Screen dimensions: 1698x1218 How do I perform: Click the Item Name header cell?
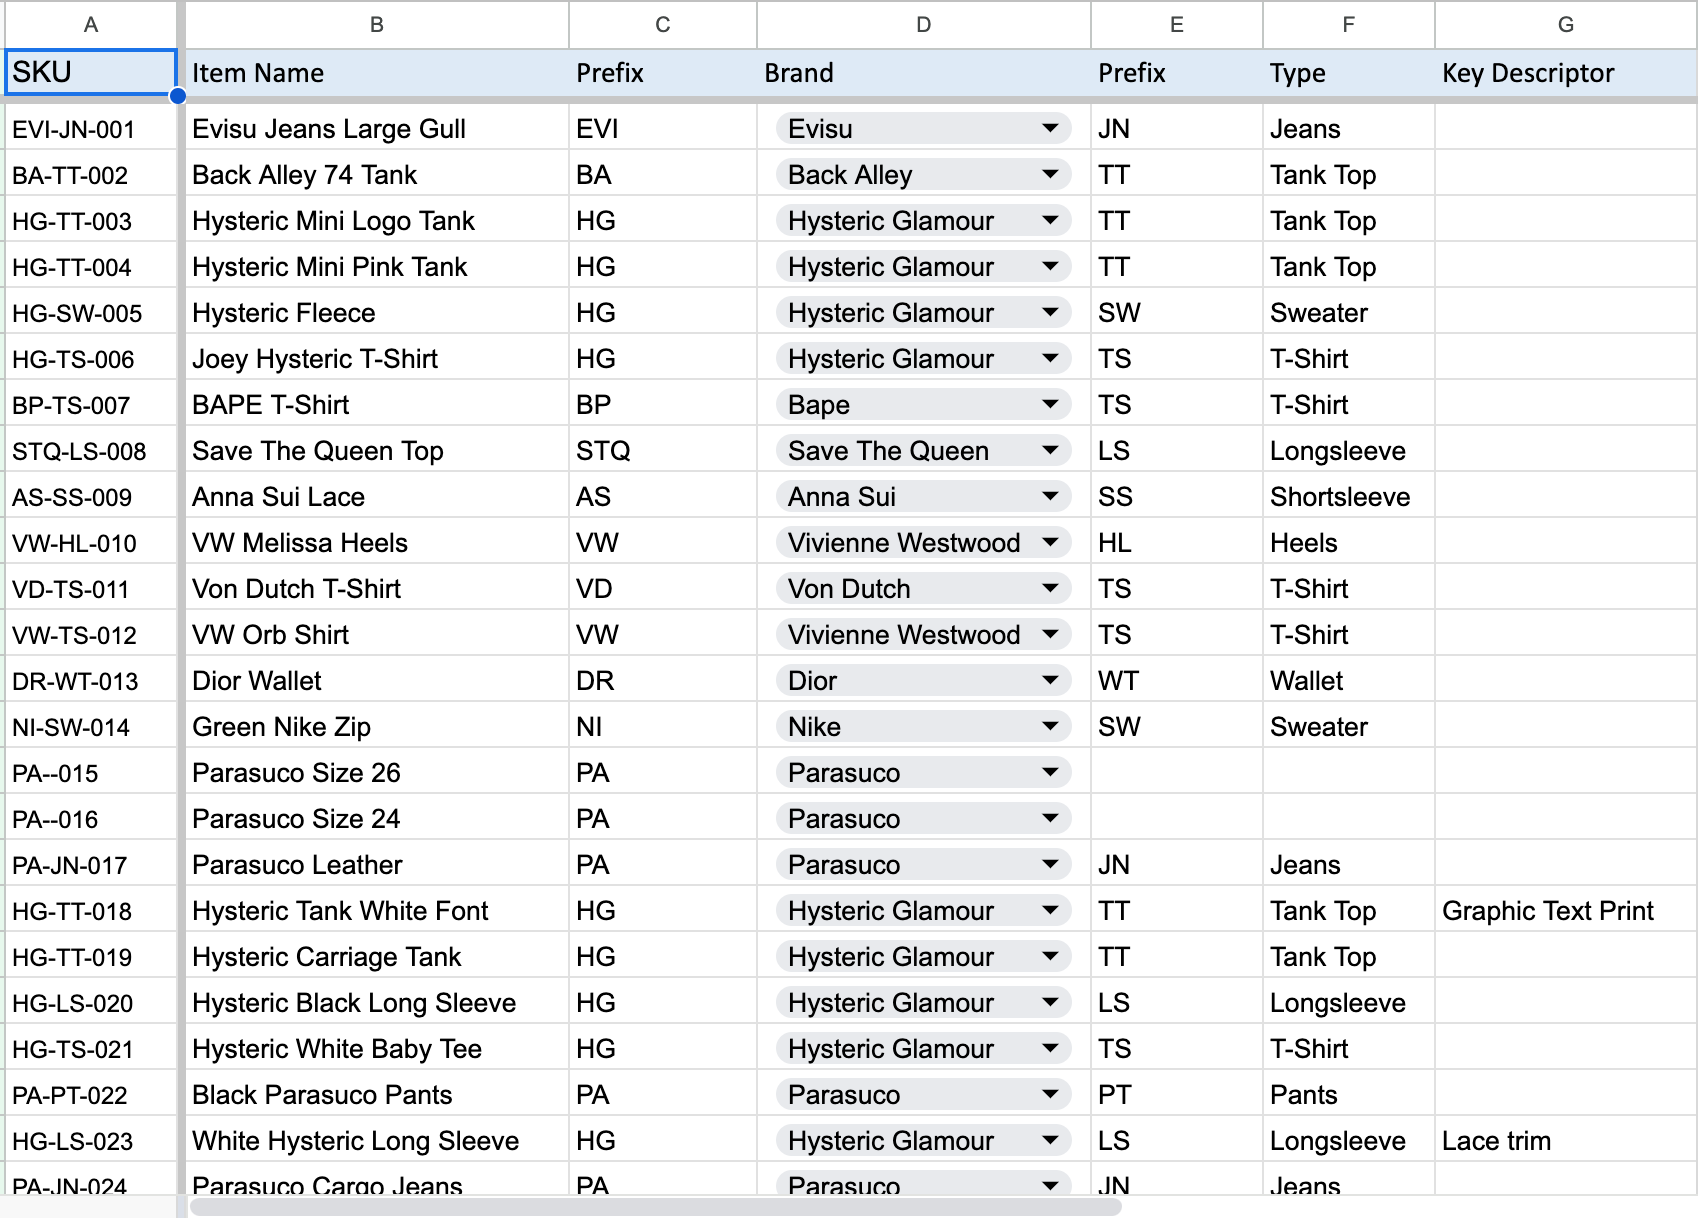376,73
